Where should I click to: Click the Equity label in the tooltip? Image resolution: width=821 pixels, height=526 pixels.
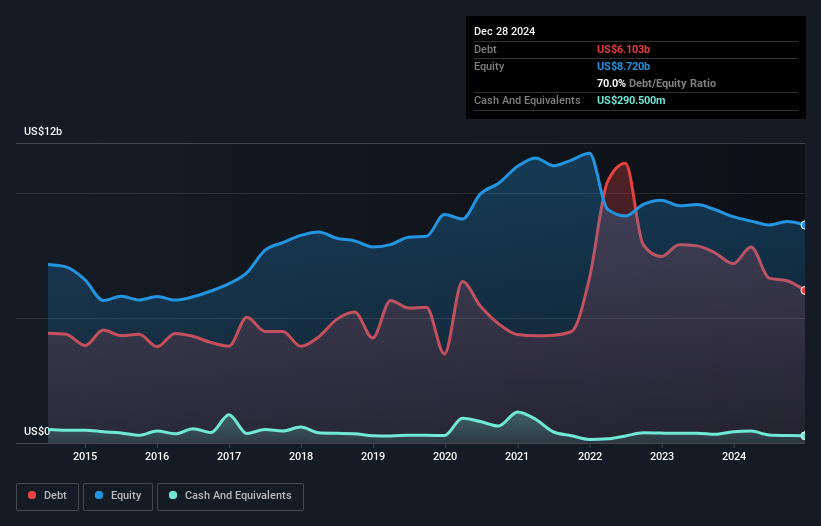489,66
